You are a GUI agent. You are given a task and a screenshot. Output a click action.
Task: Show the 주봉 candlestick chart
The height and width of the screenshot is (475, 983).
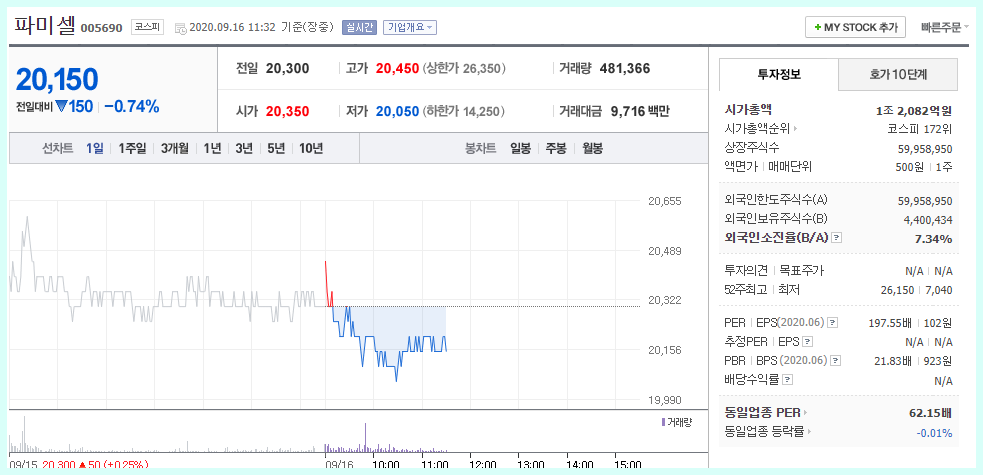tap(556, 149)
